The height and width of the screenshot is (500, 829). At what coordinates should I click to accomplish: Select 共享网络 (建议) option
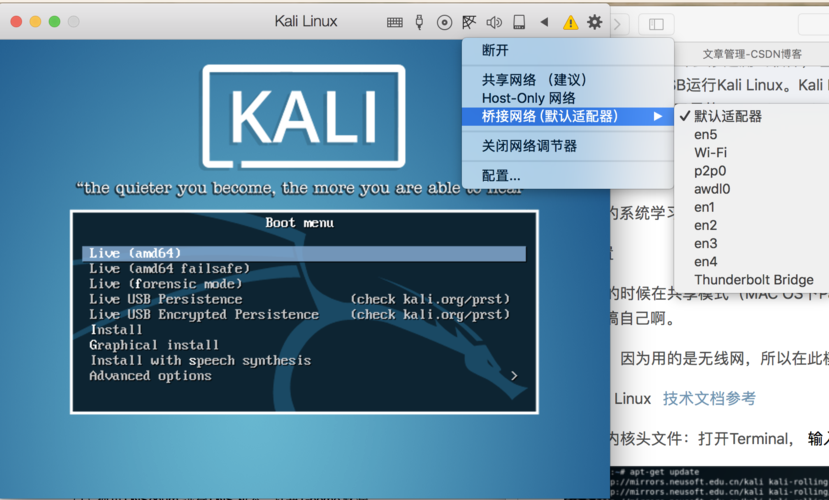568,80
